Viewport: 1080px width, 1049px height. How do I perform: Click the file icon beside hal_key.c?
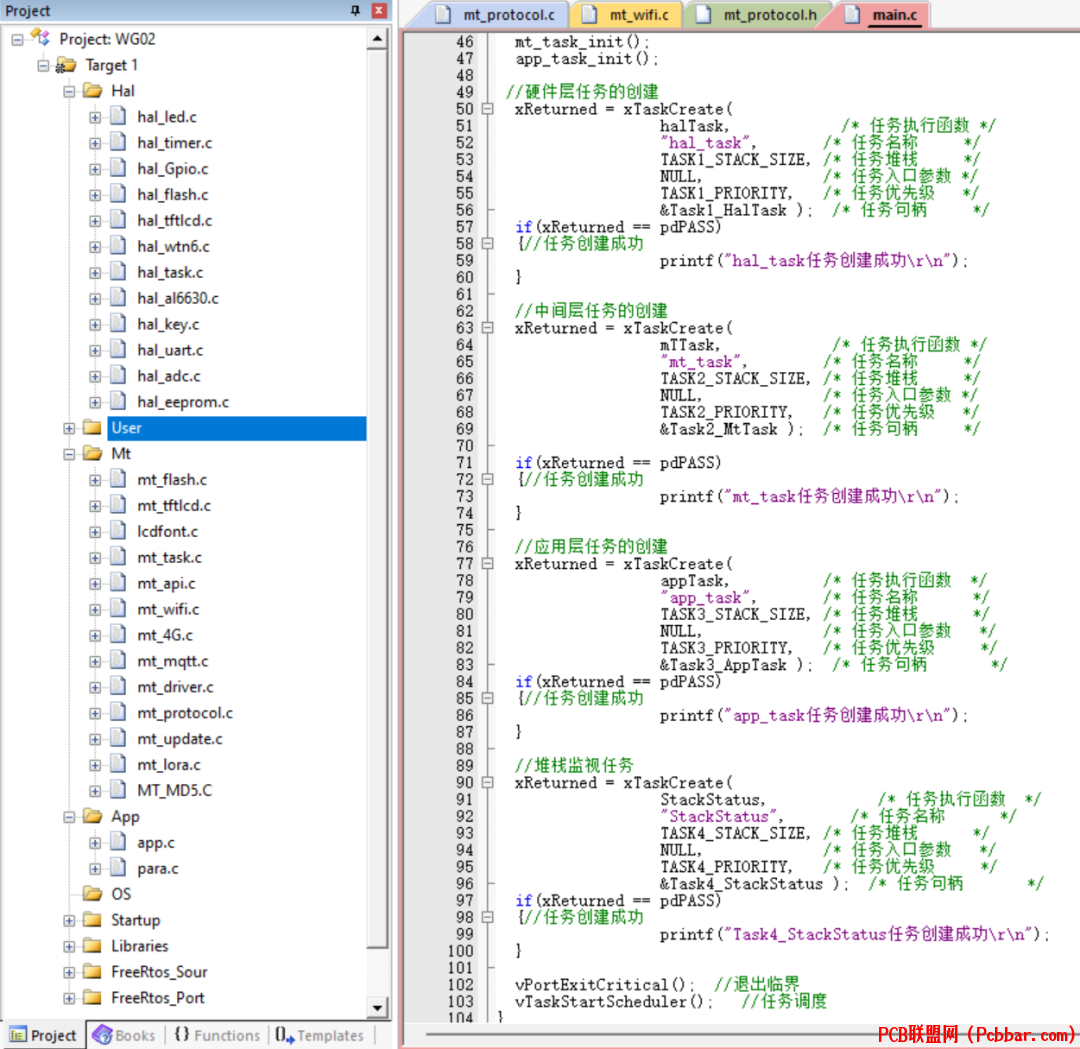118,324
